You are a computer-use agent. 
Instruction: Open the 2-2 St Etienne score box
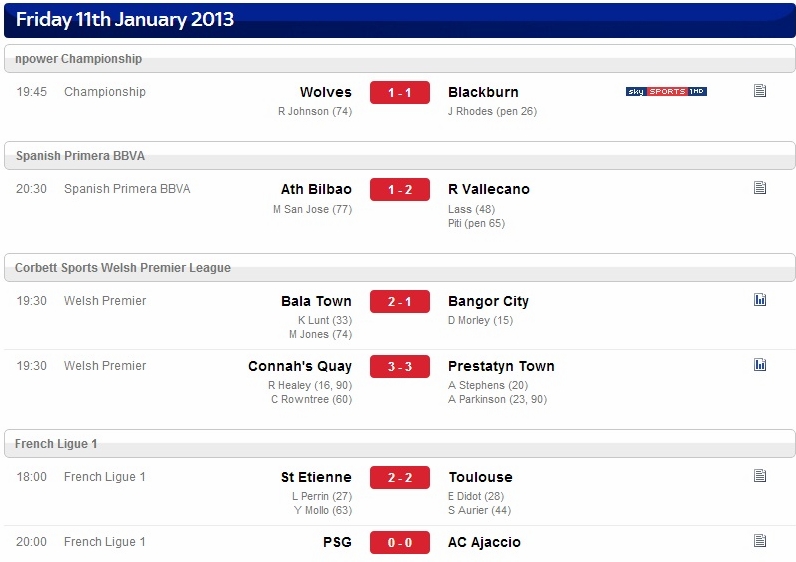pos(400,477)
